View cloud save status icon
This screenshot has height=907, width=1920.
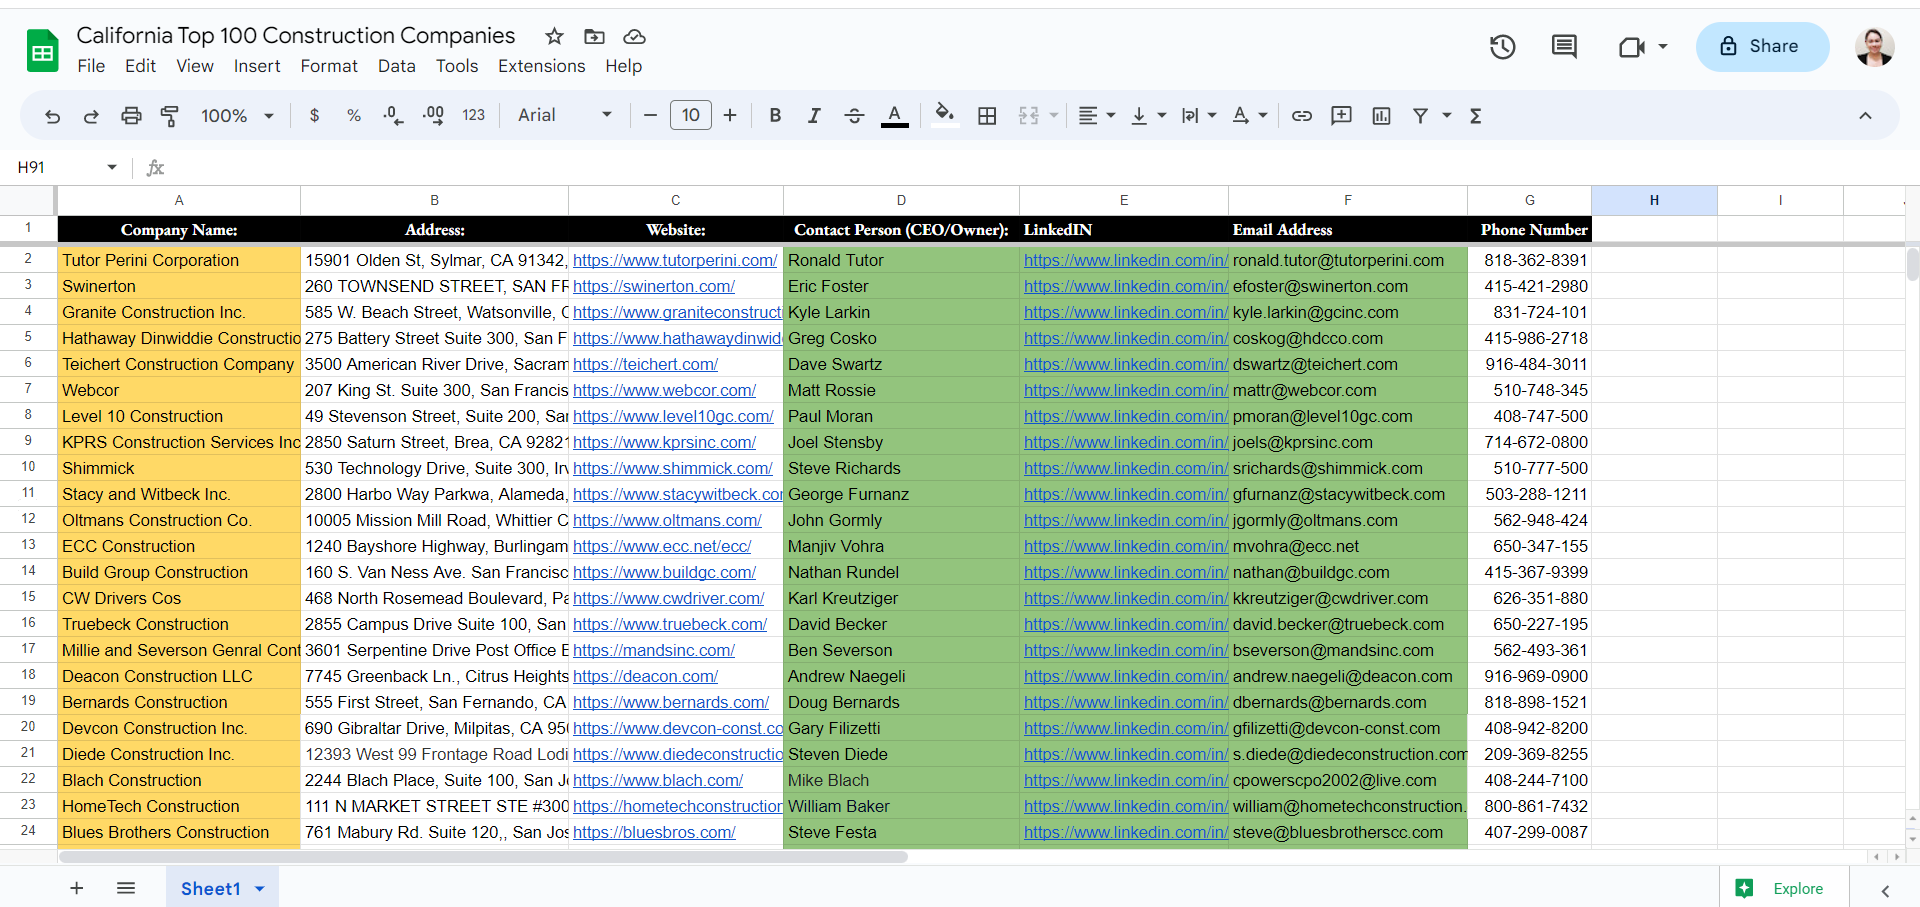[634, 37]
